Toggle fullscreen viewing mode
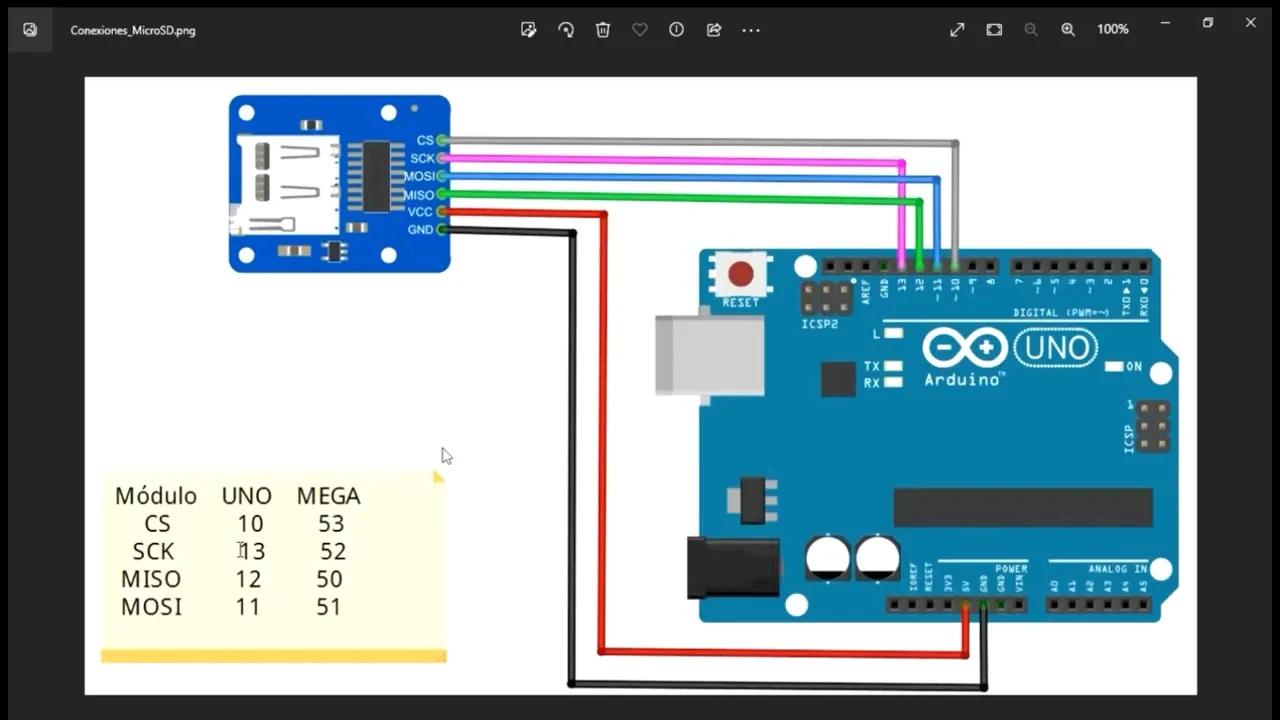Viewport: 1280px width, 720px height. [956, 30]
